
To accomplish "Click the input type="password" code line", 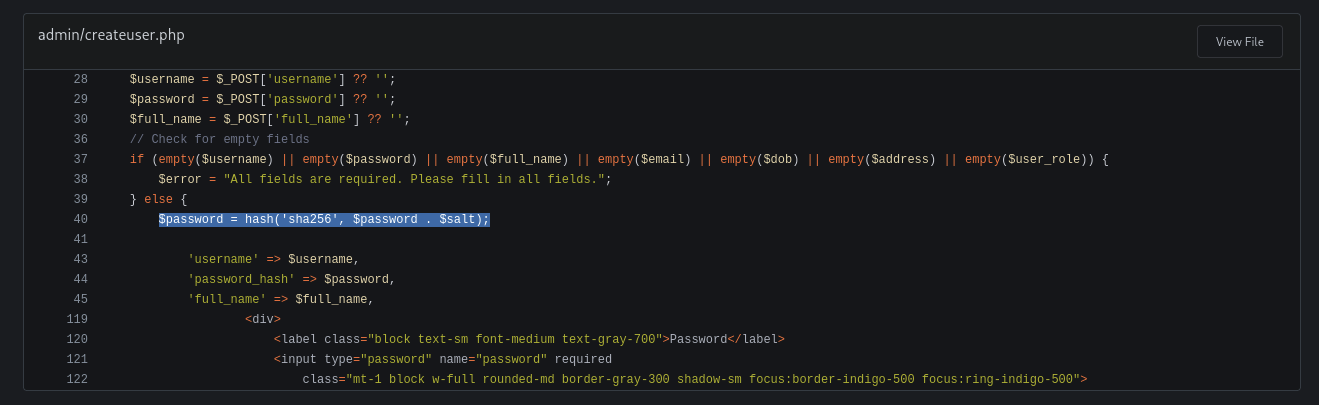I will point(443,359).
